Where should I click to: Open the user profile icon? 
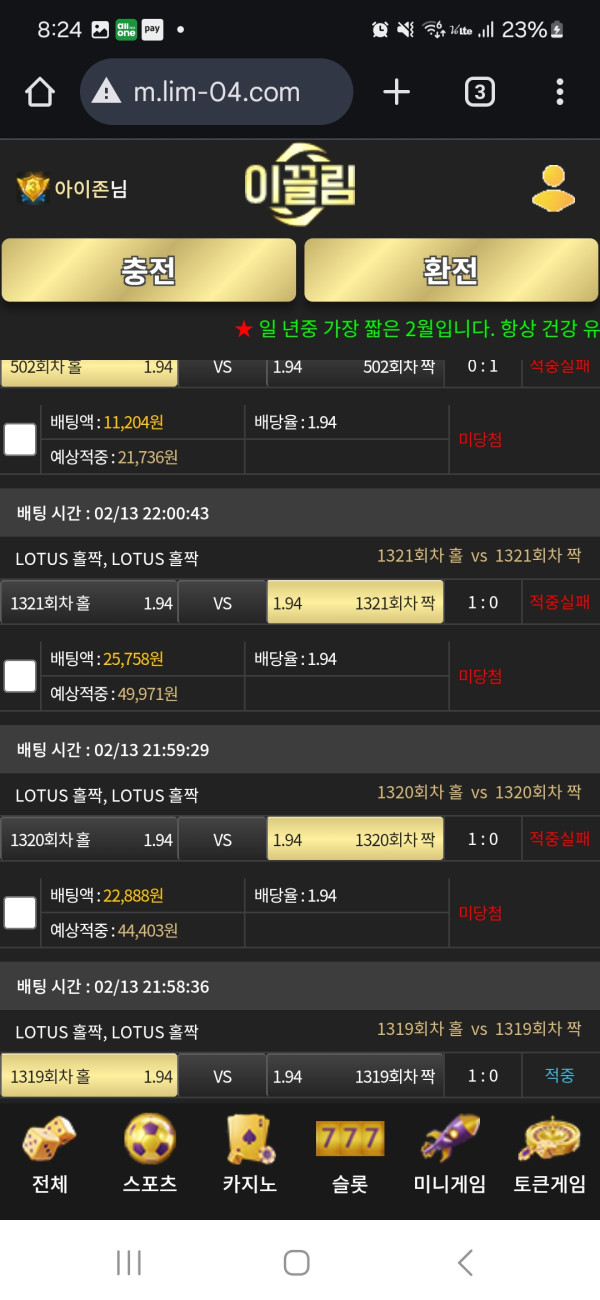click(553, 188)
